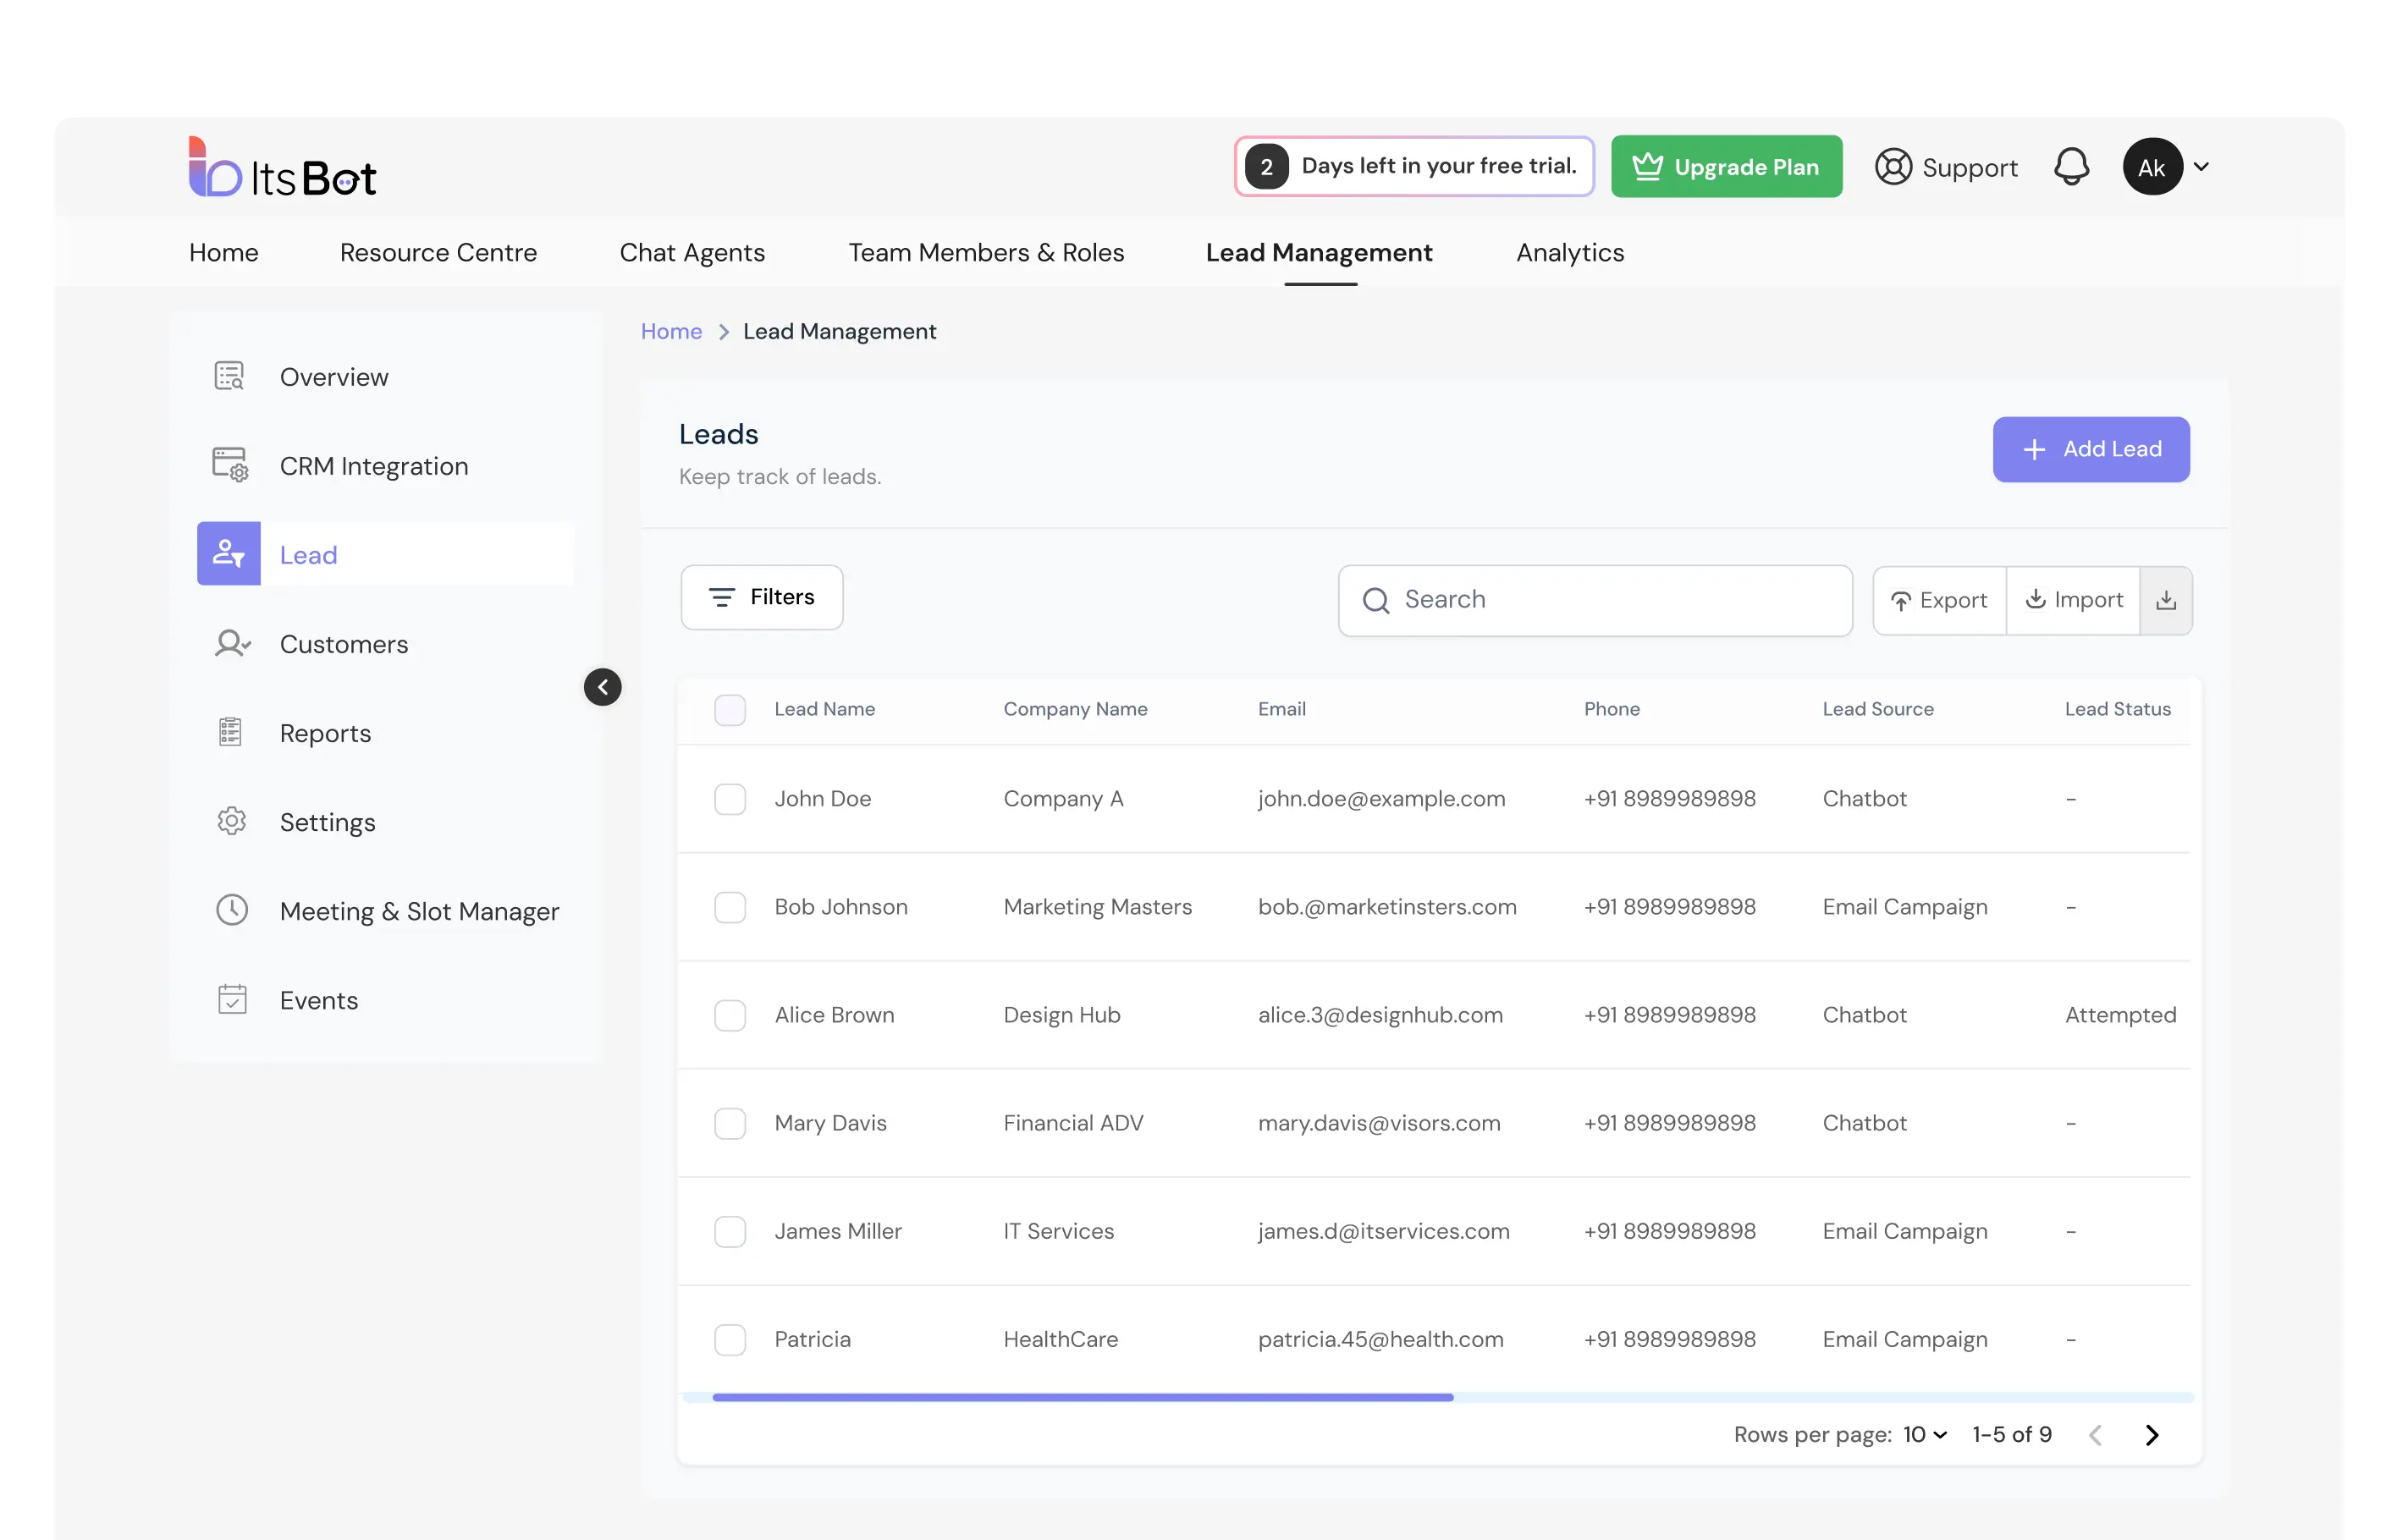The height and width of the screenshot is (1540, 2397).
Task: Click the Overview sidebar icon
Action: tap(230, 376)
